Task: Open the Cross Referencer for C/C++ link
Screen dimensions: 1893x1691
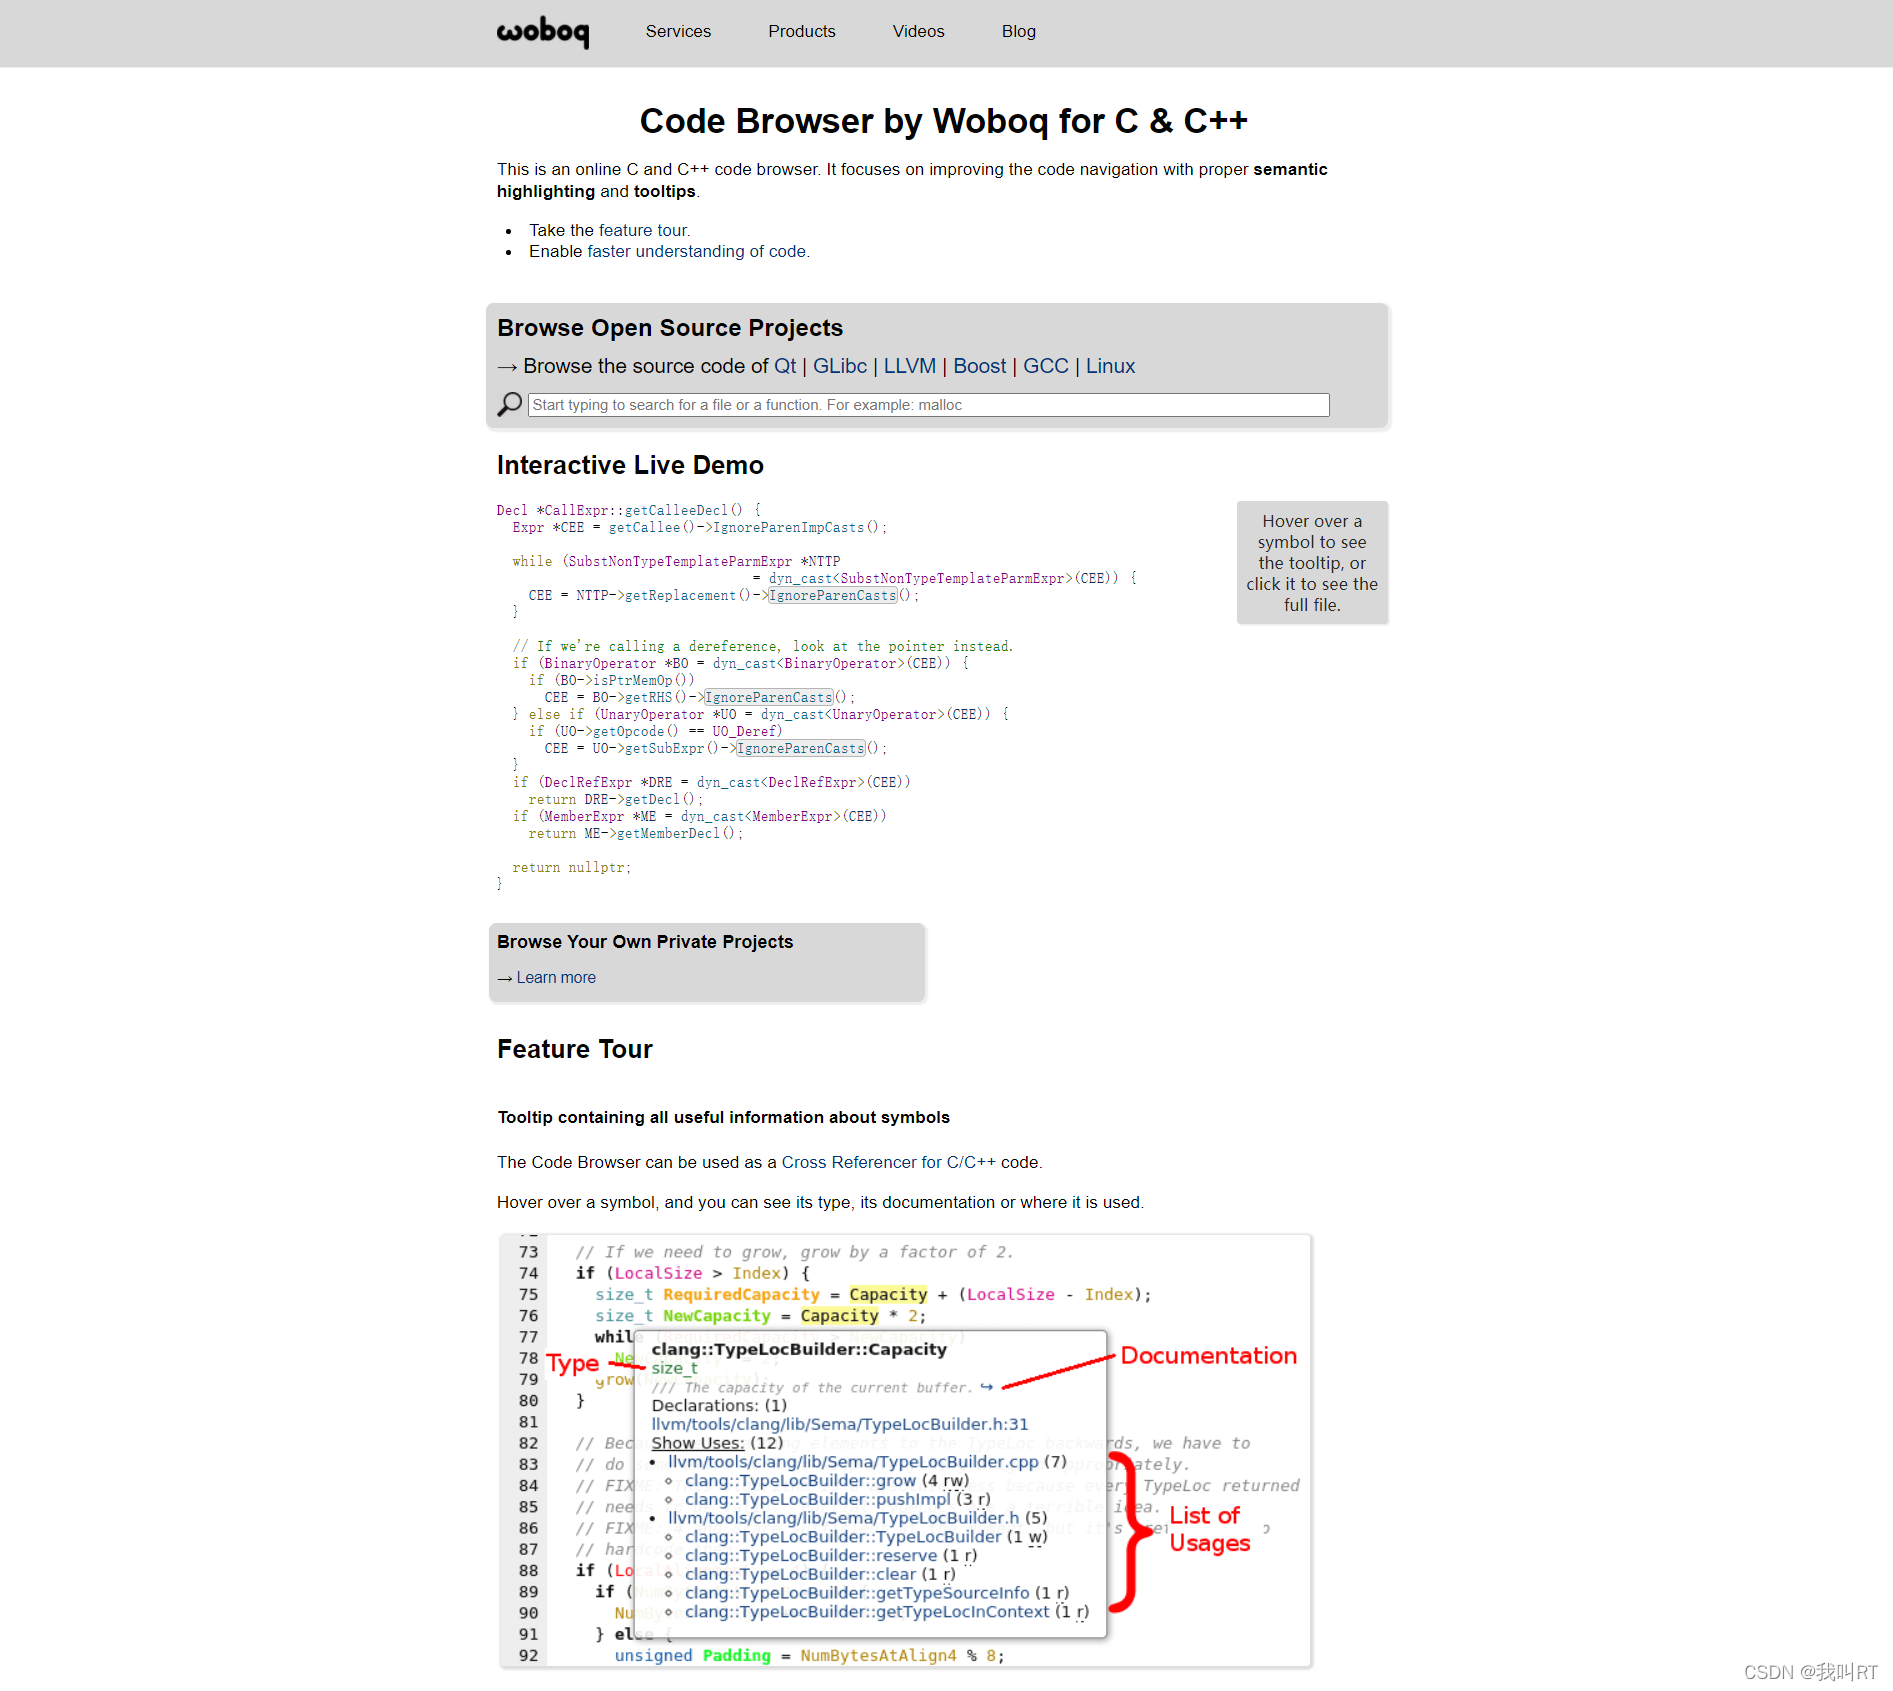Action: 888,1162
